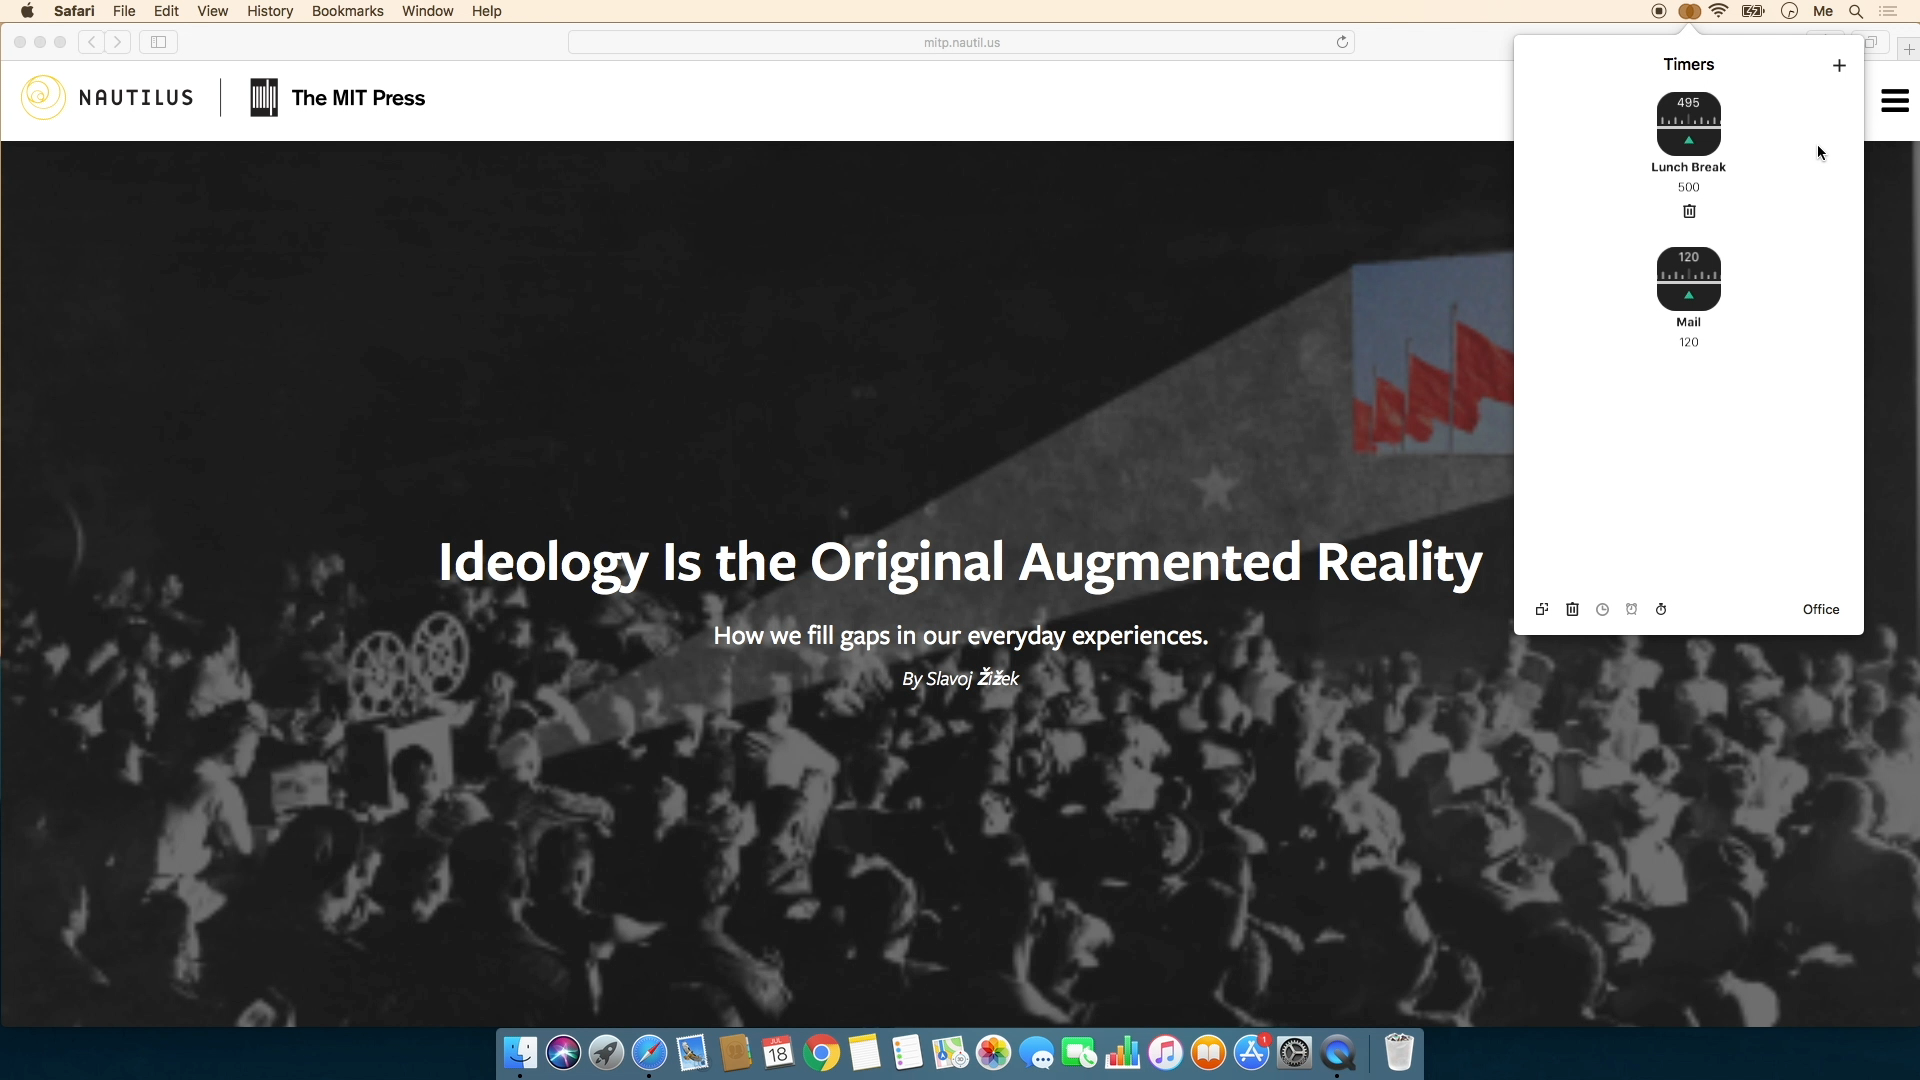Open the Window menu

point(427,11)
